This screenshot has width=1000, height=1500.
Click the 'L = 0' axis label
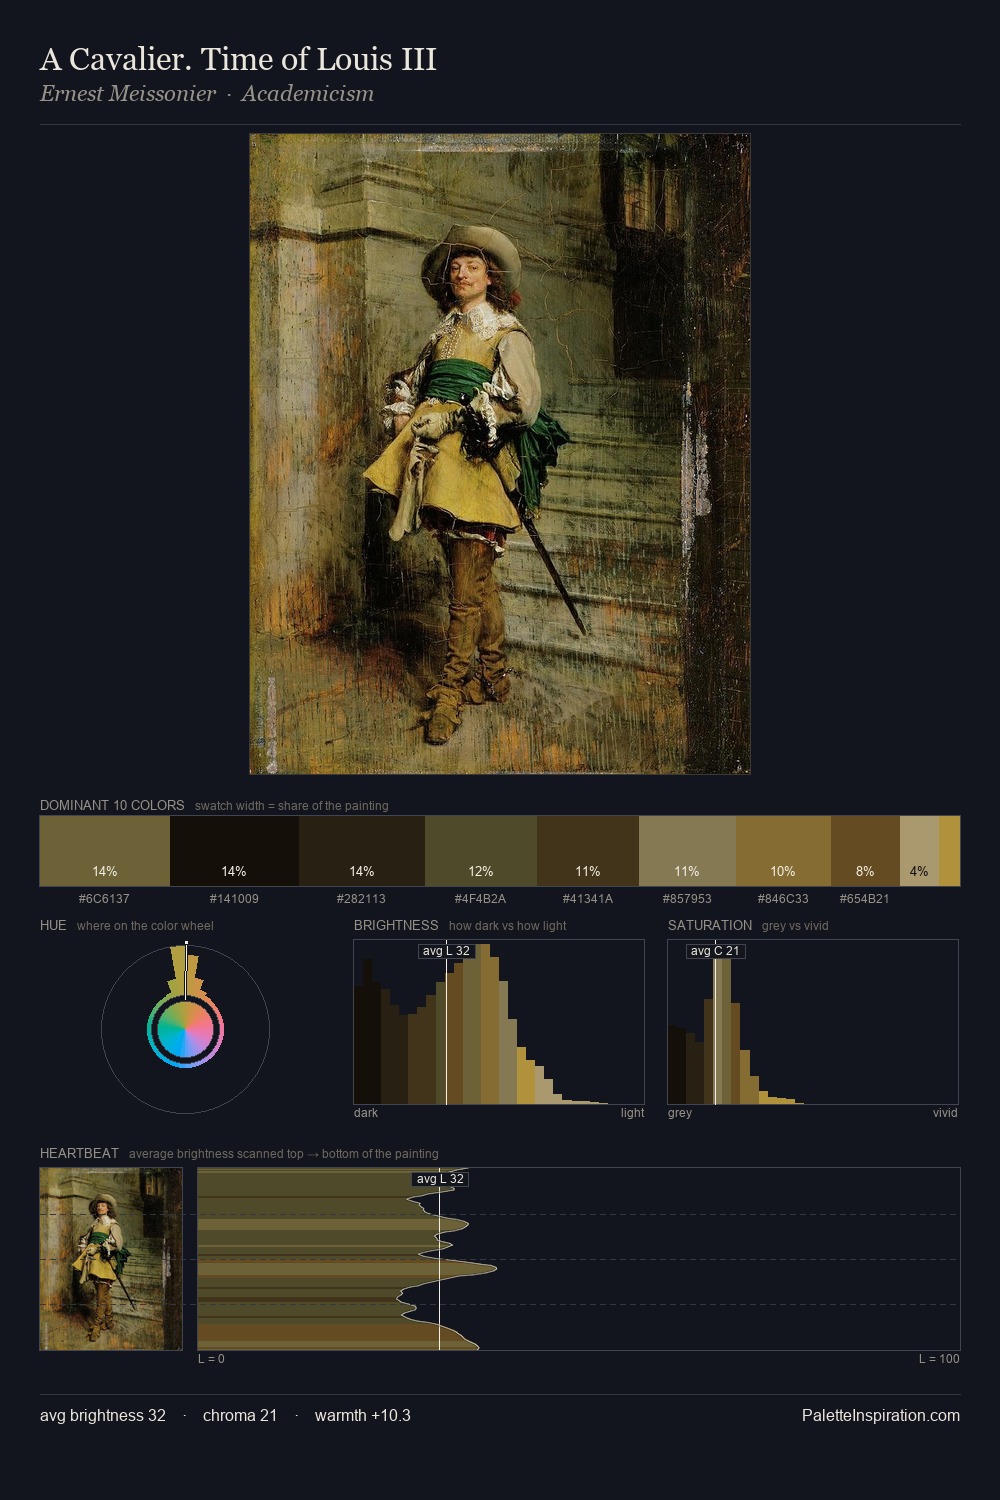[x=211, y=1359]
